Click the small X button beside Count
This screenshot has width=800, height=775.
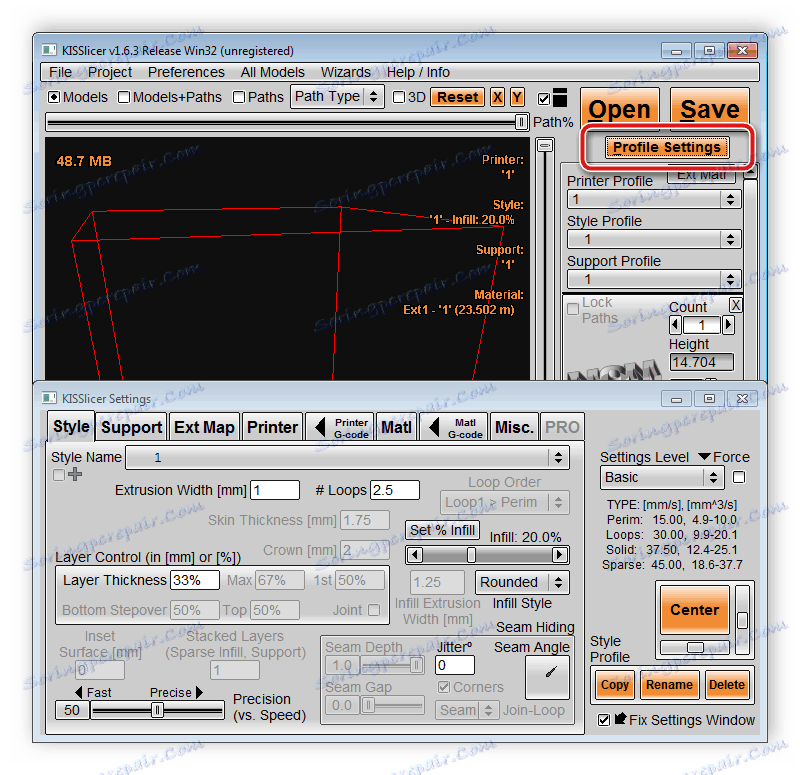(735, 305)
